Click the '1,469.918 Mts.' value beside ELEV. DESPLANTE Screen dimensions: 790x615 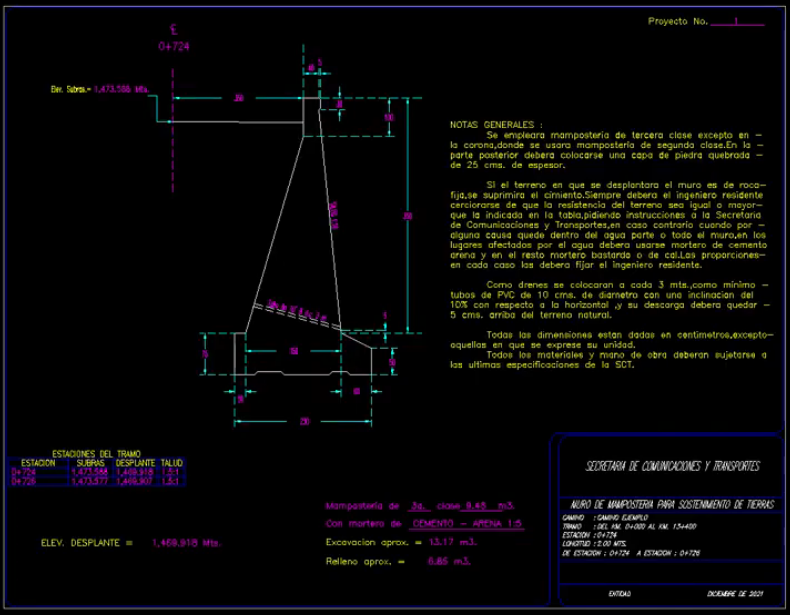[186, 543]
